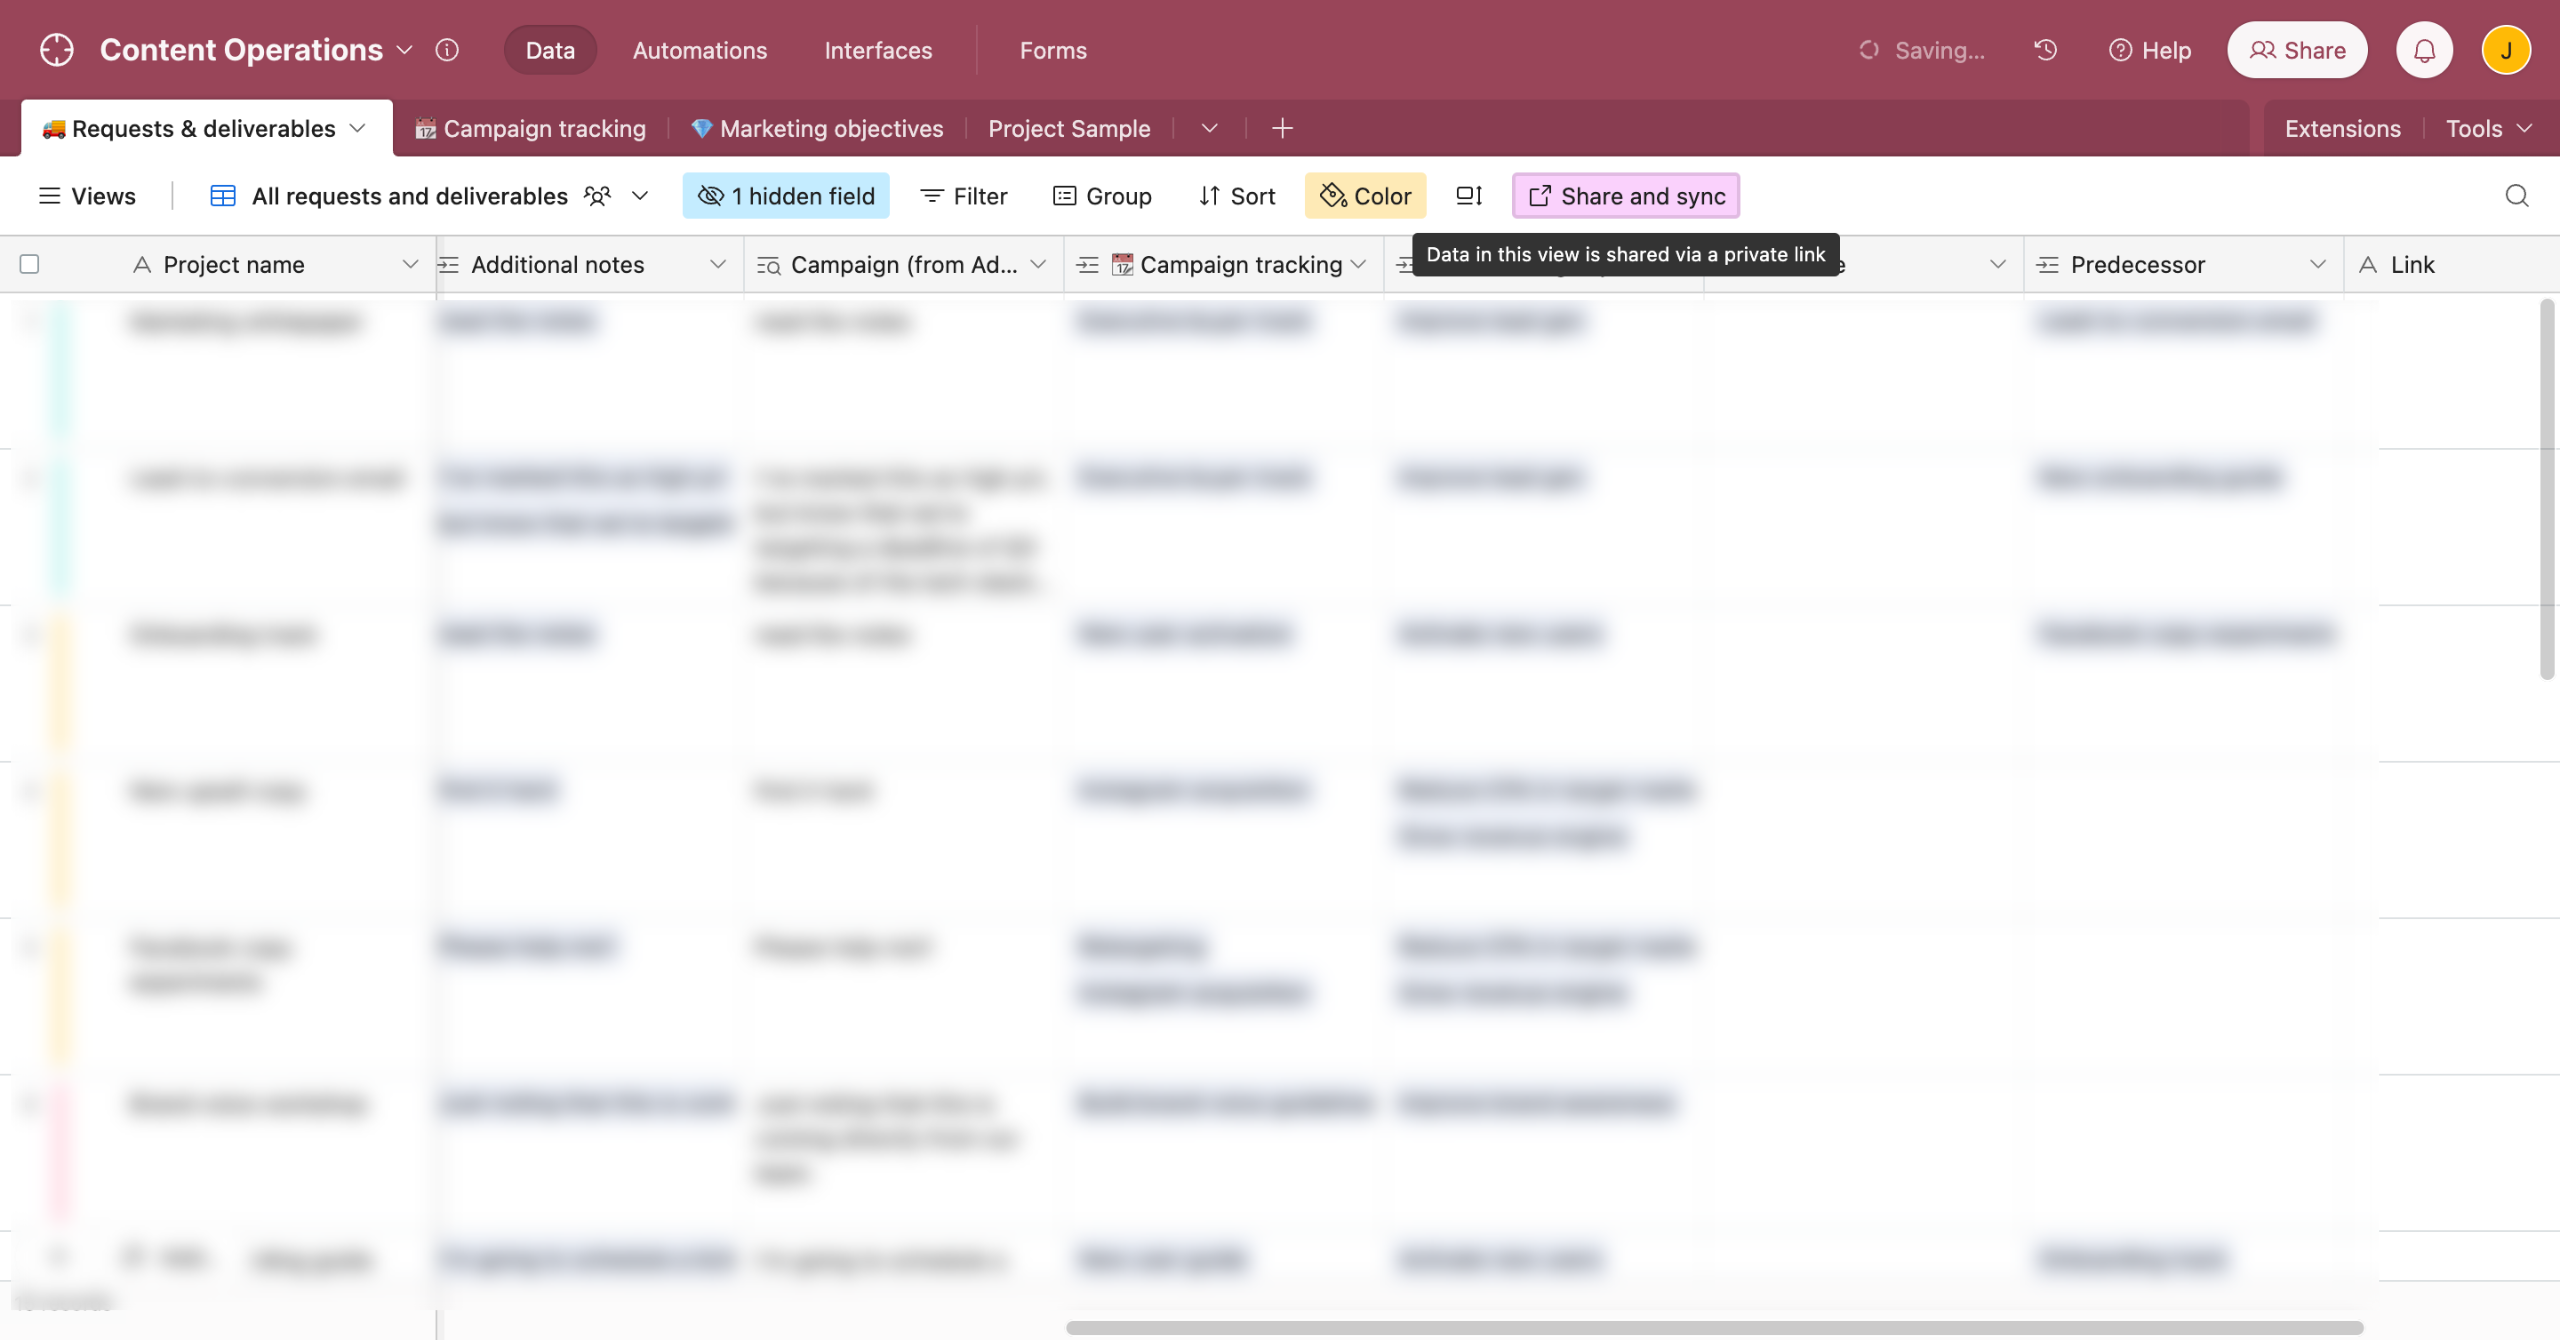The height and width of the screenshot is (1340, 2560).
Task: Open the Automations tab
Action: point(699,50)
